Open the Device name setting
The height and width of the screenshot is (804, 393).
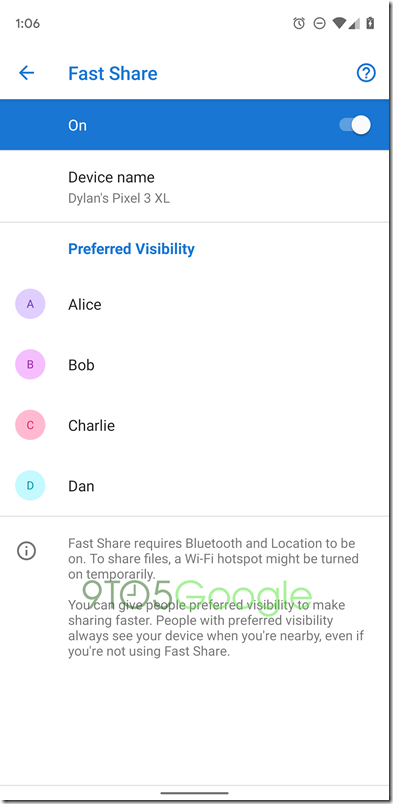point(194,187)
